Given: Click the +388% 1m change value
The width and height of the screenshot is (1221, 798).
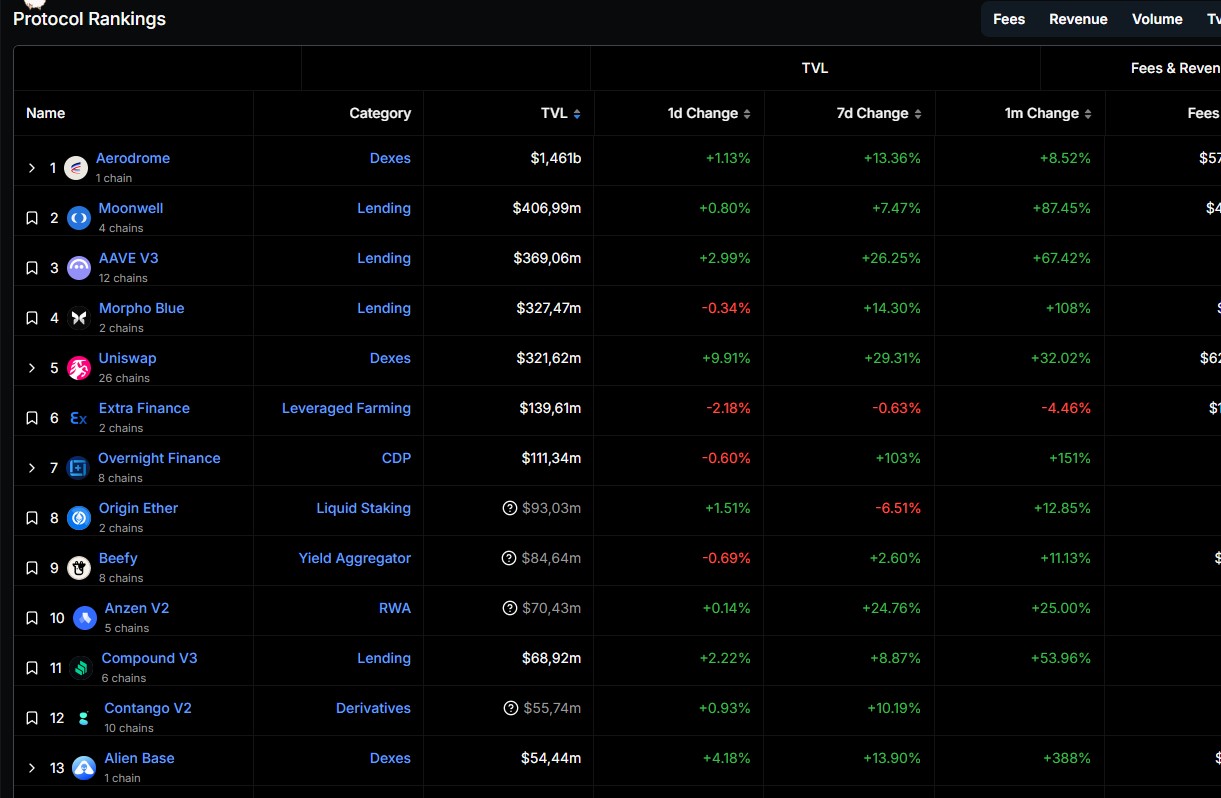Looking at the screenshot, I should [1067, 758].
